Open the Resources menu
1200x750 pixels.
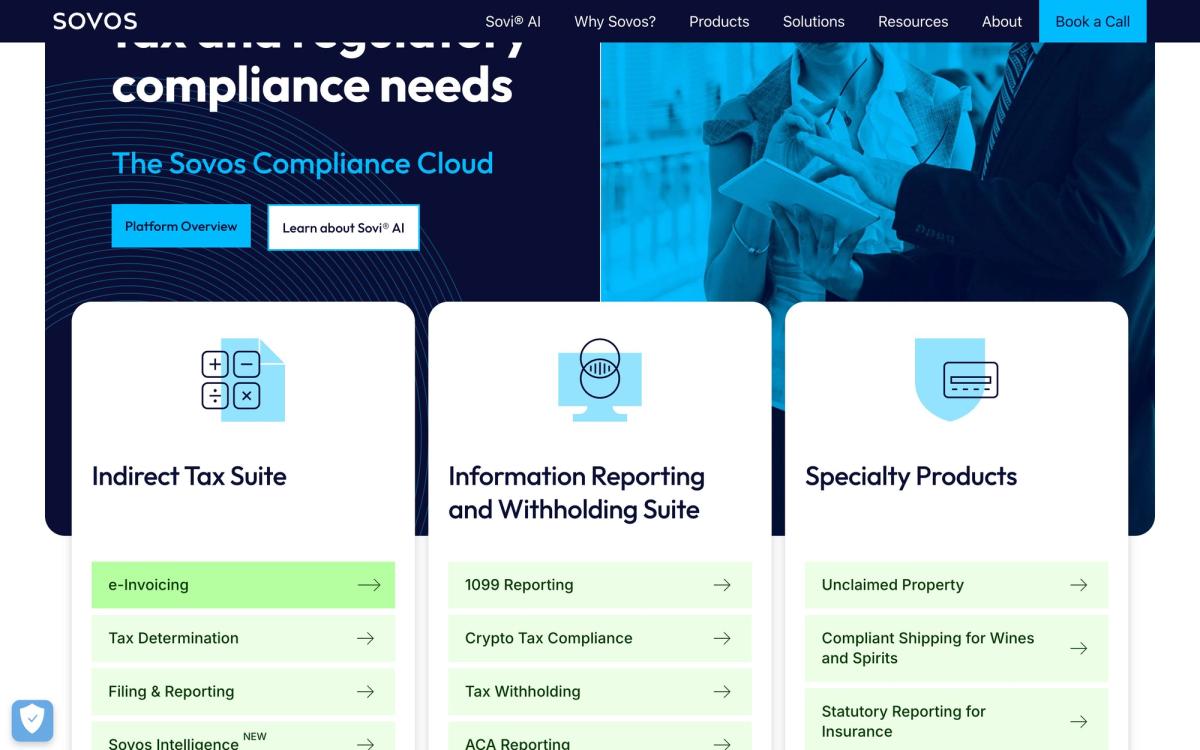coord(913,21)
